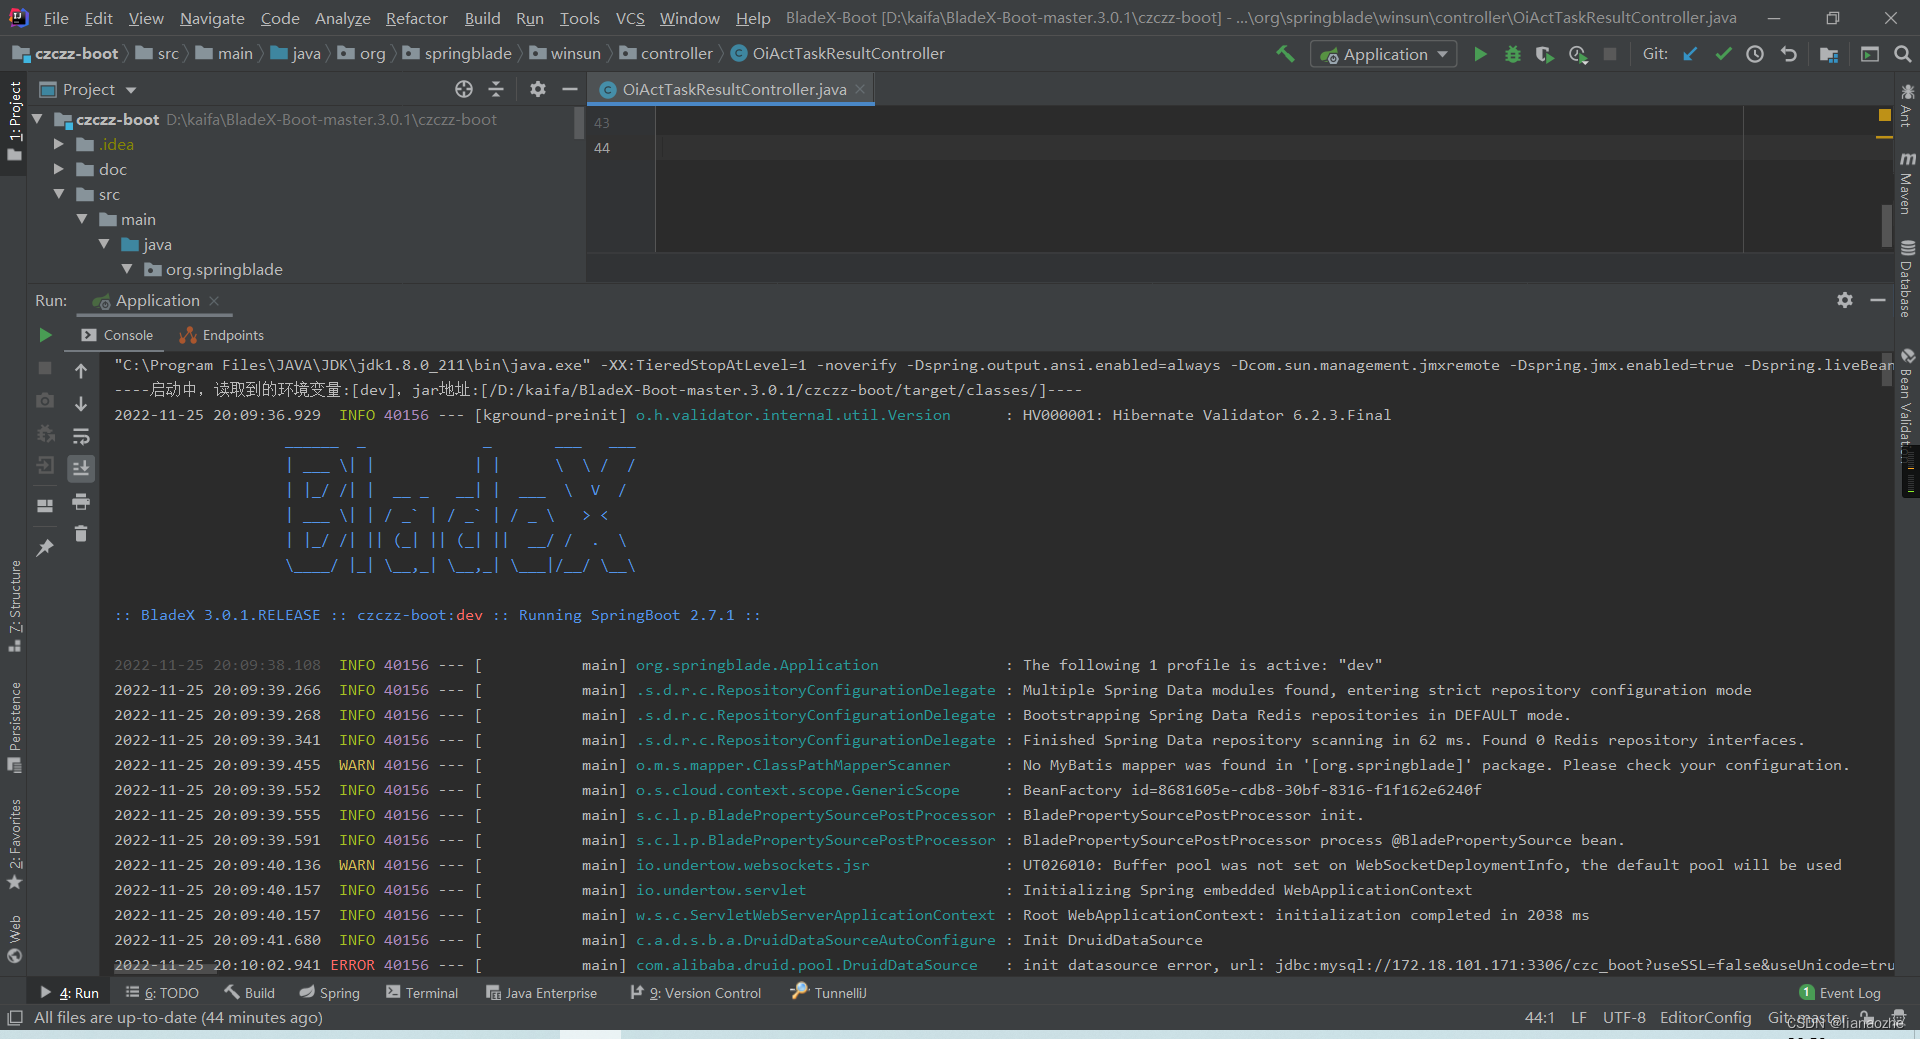
Task: Click the Project tree scrollbar
Action: (x=579, y=123)
